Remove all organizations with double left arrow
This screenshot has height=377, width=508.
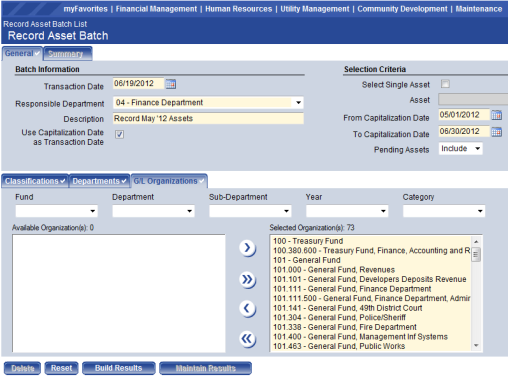[247, 339]
